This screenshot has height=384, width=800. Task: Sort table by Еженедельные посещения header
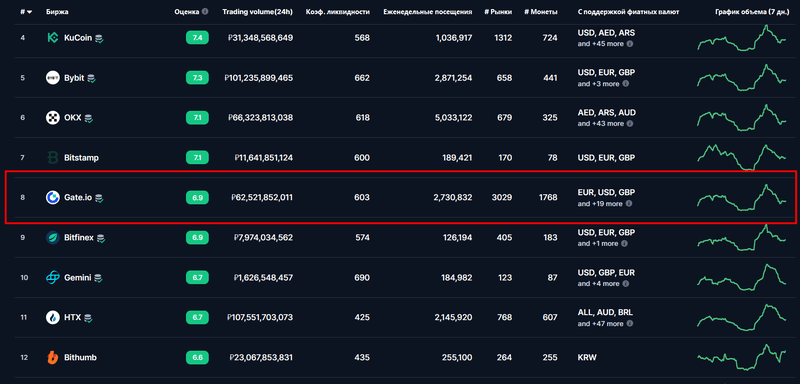428,11
